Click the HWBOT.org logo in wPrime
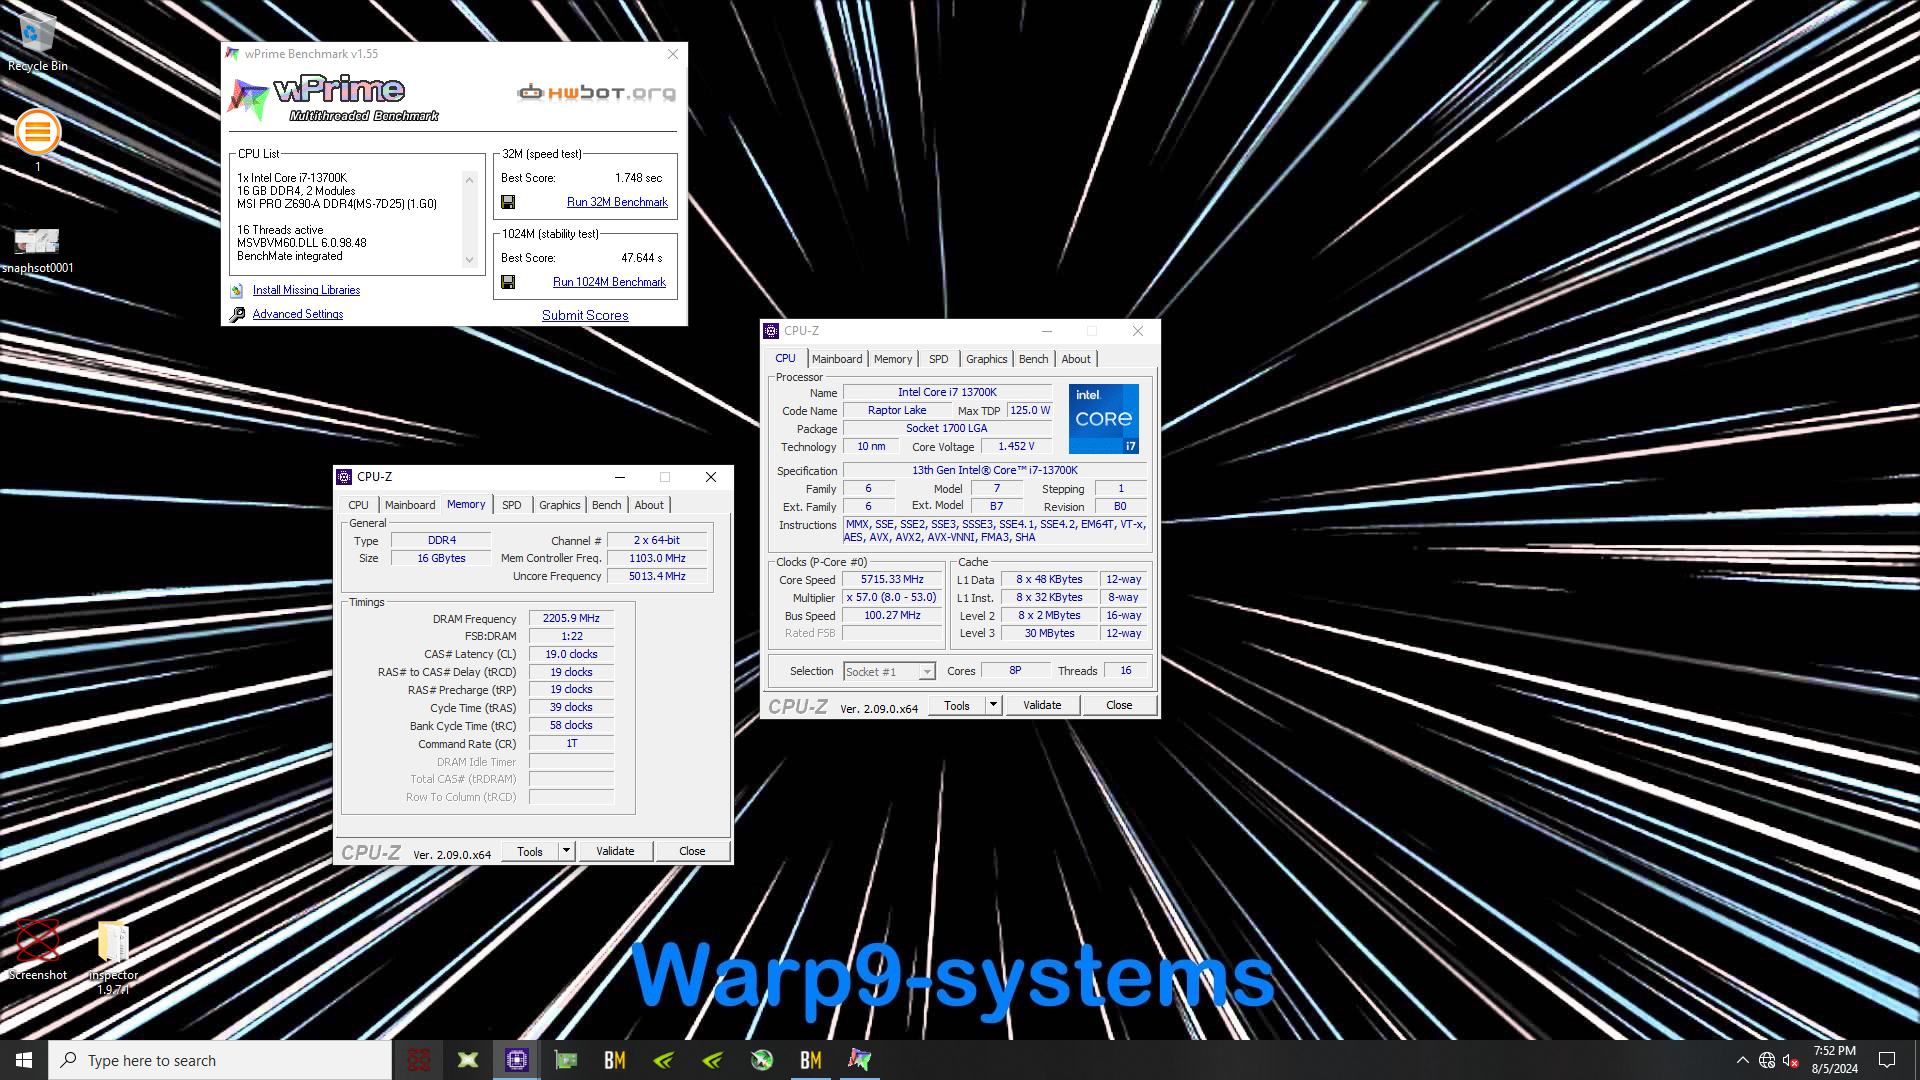The image size is (1920, 1080). [x=597, y=93]
